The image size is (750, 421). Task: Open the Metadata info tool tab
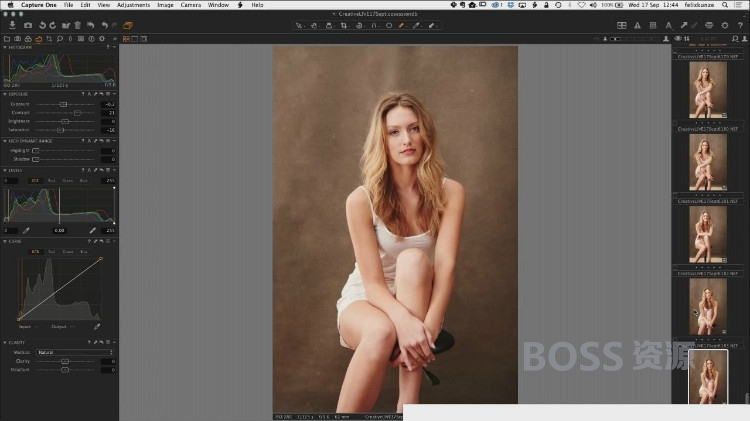coord(91,39)
